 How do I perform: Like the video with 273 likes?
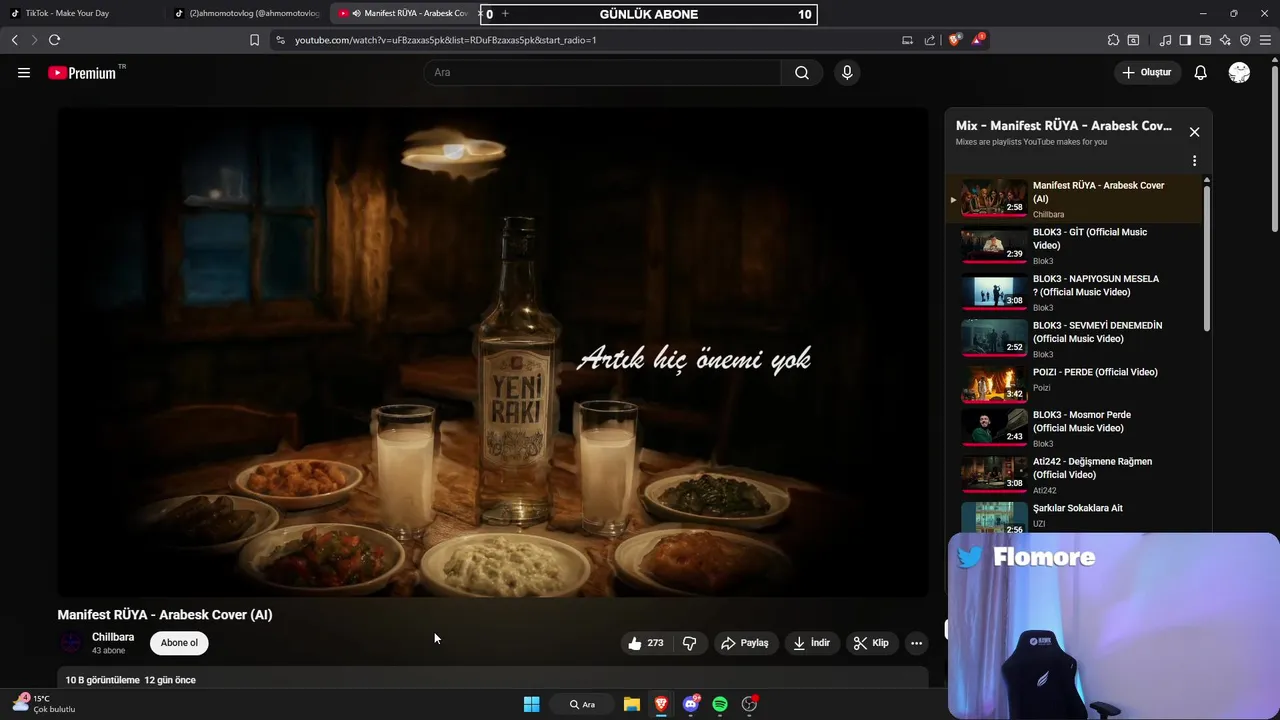[x=646, y=643]
